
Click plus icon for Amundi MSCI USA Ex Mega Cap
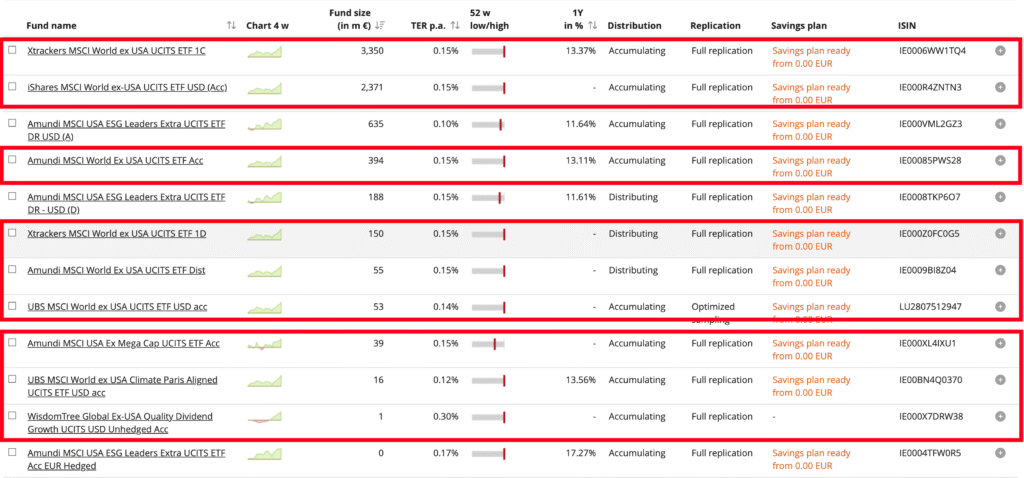coord(1000,344)
